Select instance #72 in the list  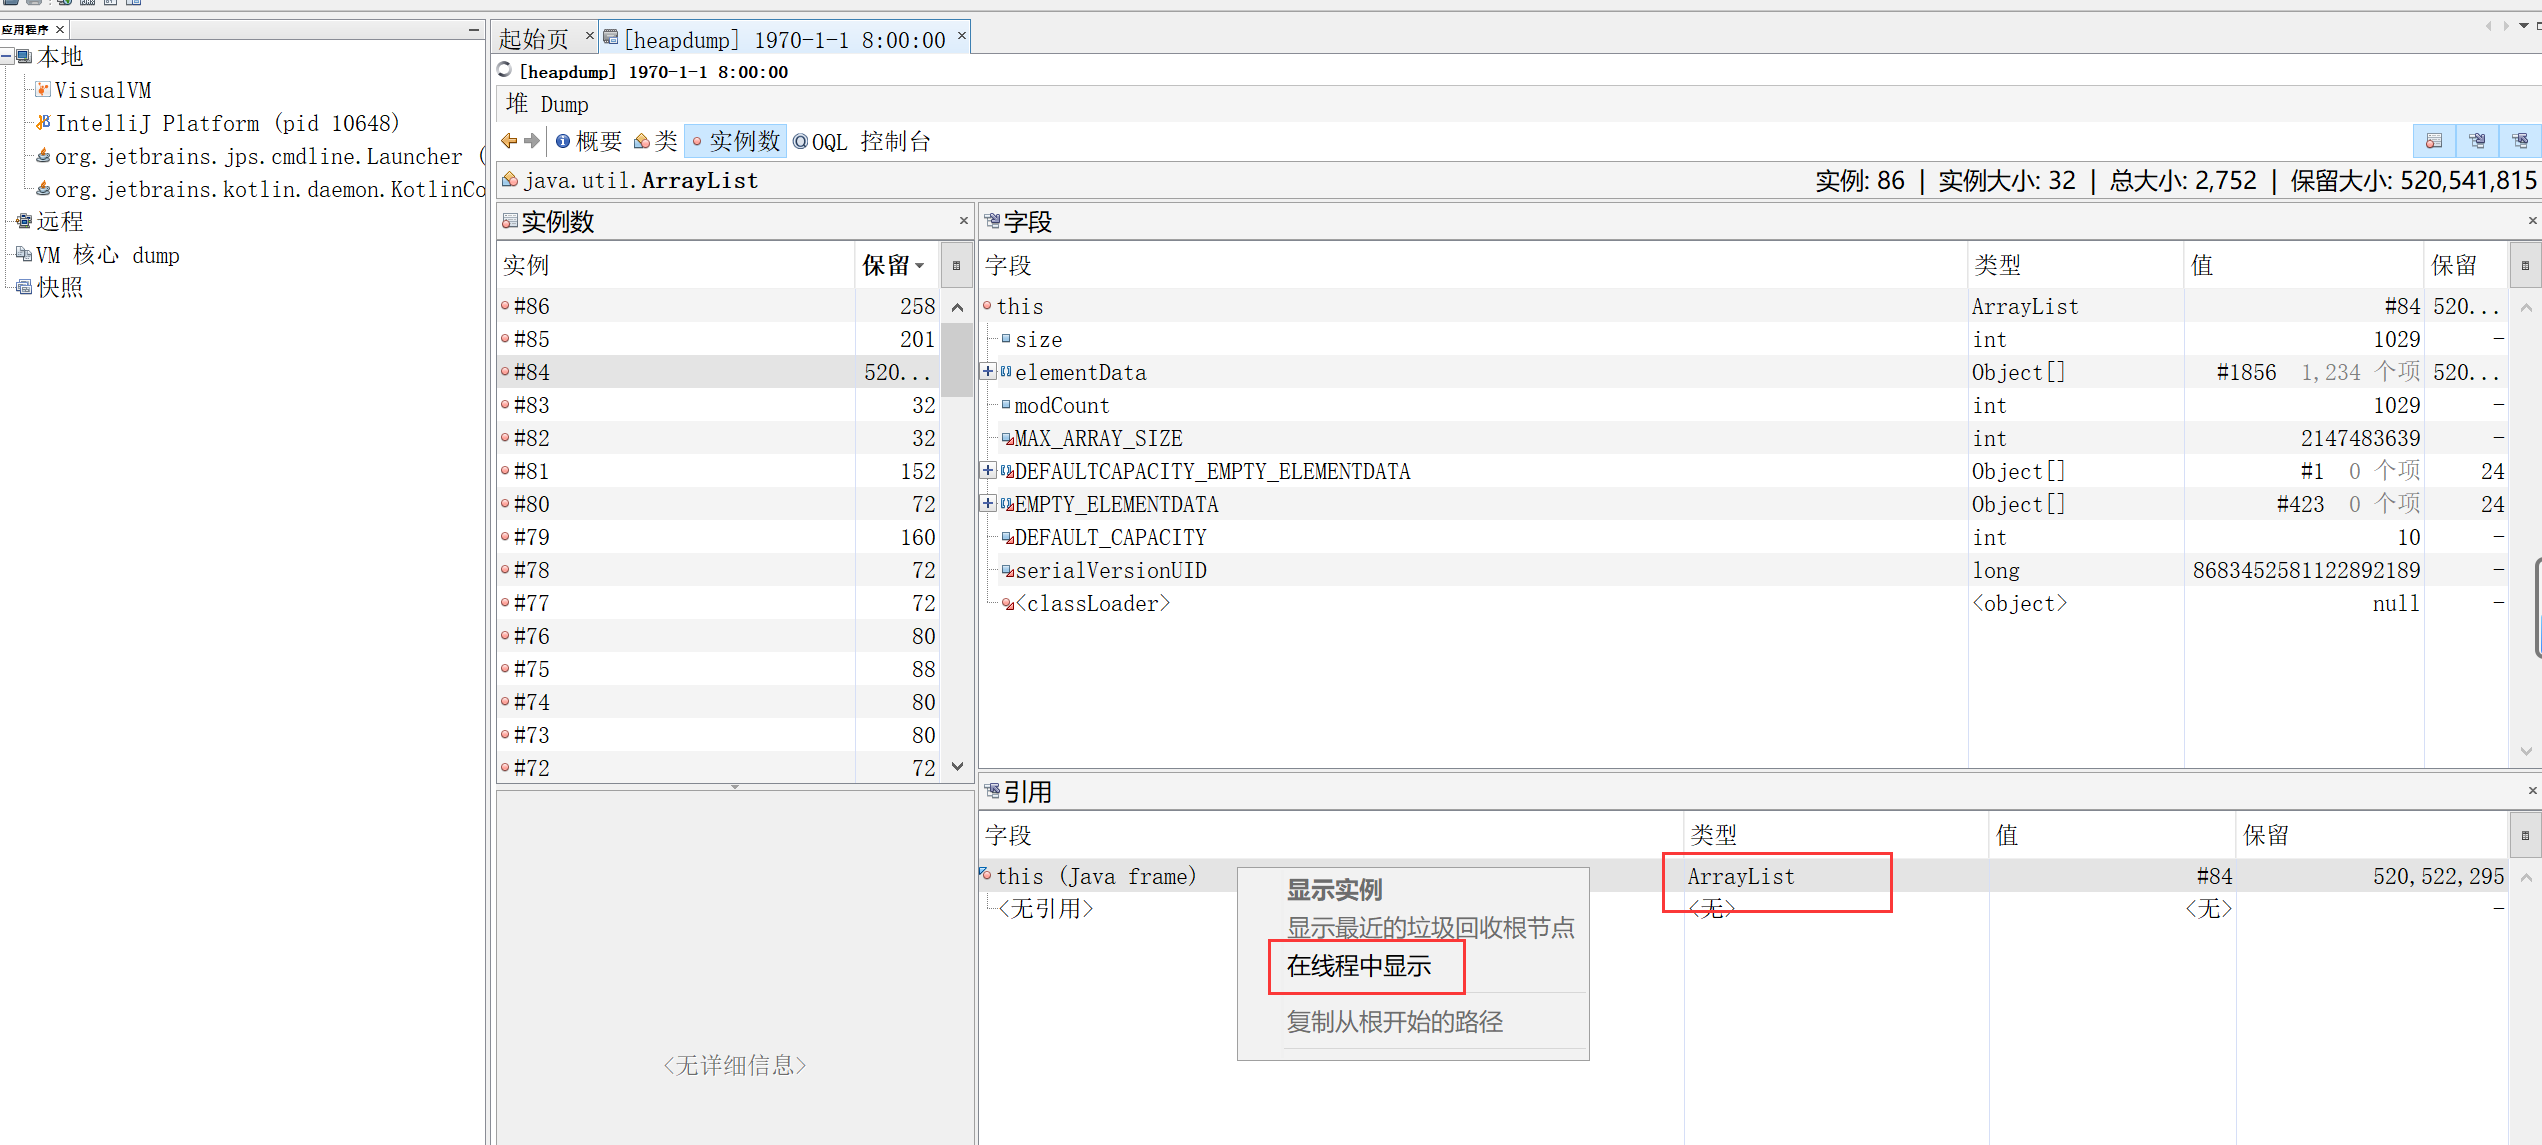[x=718, y=768]
